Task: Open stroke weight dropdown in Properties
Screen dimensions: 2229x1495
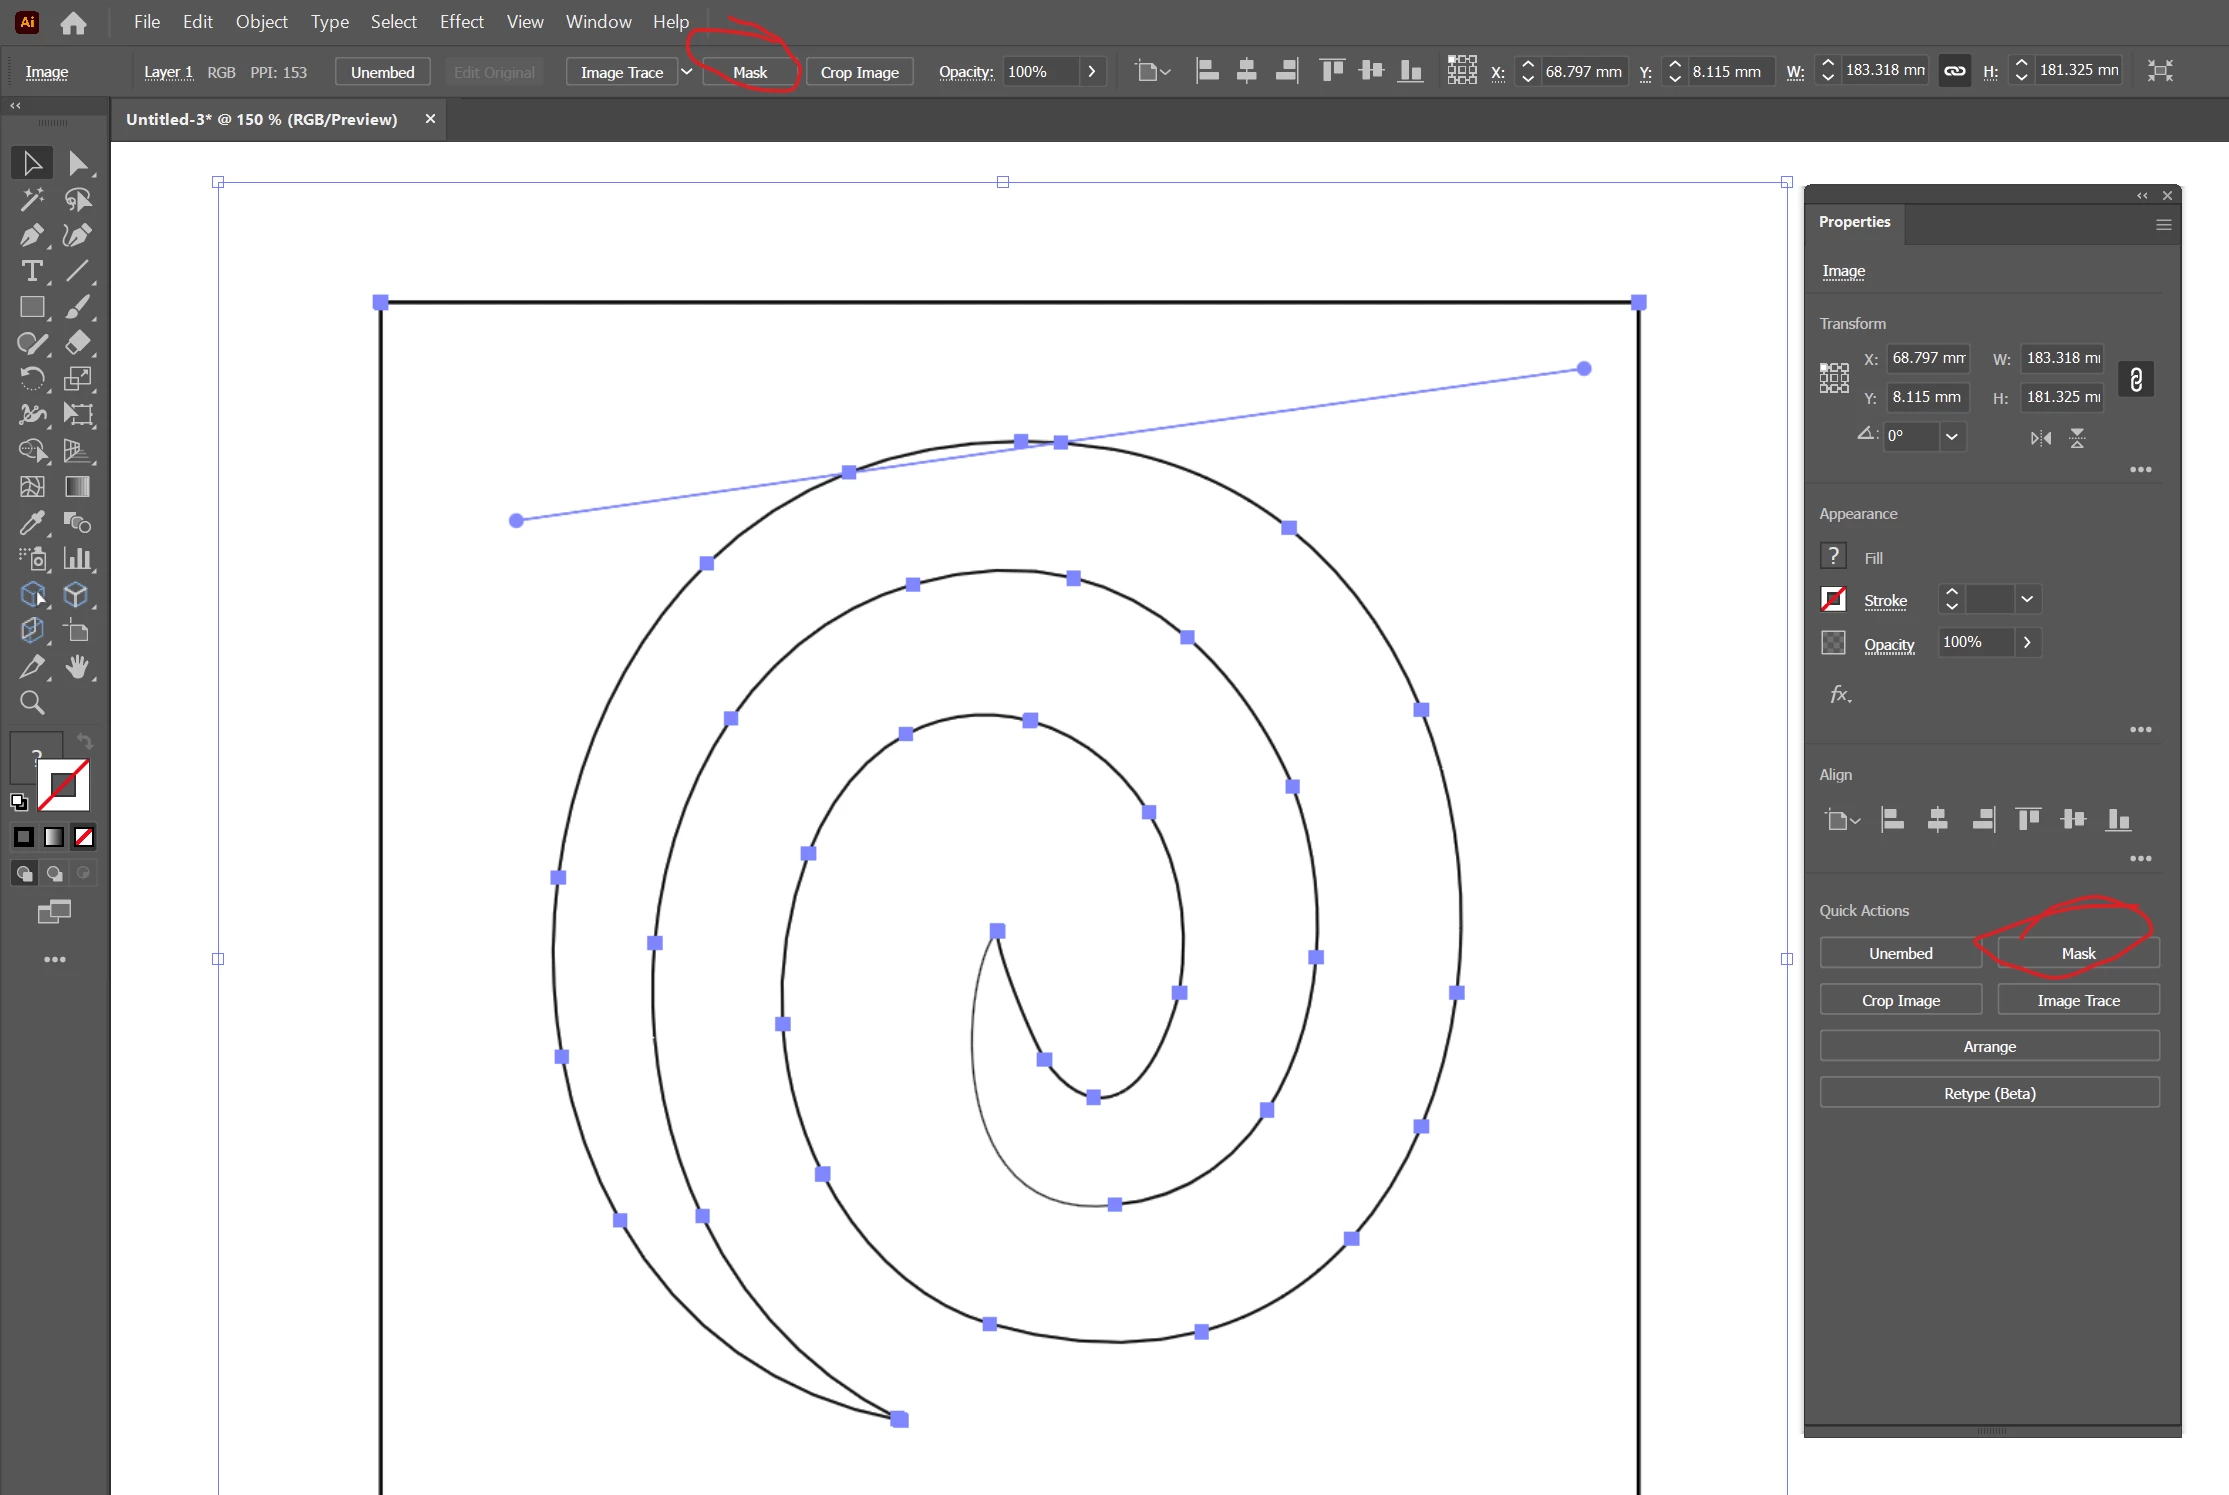Action: click(x=2027, y=599)
